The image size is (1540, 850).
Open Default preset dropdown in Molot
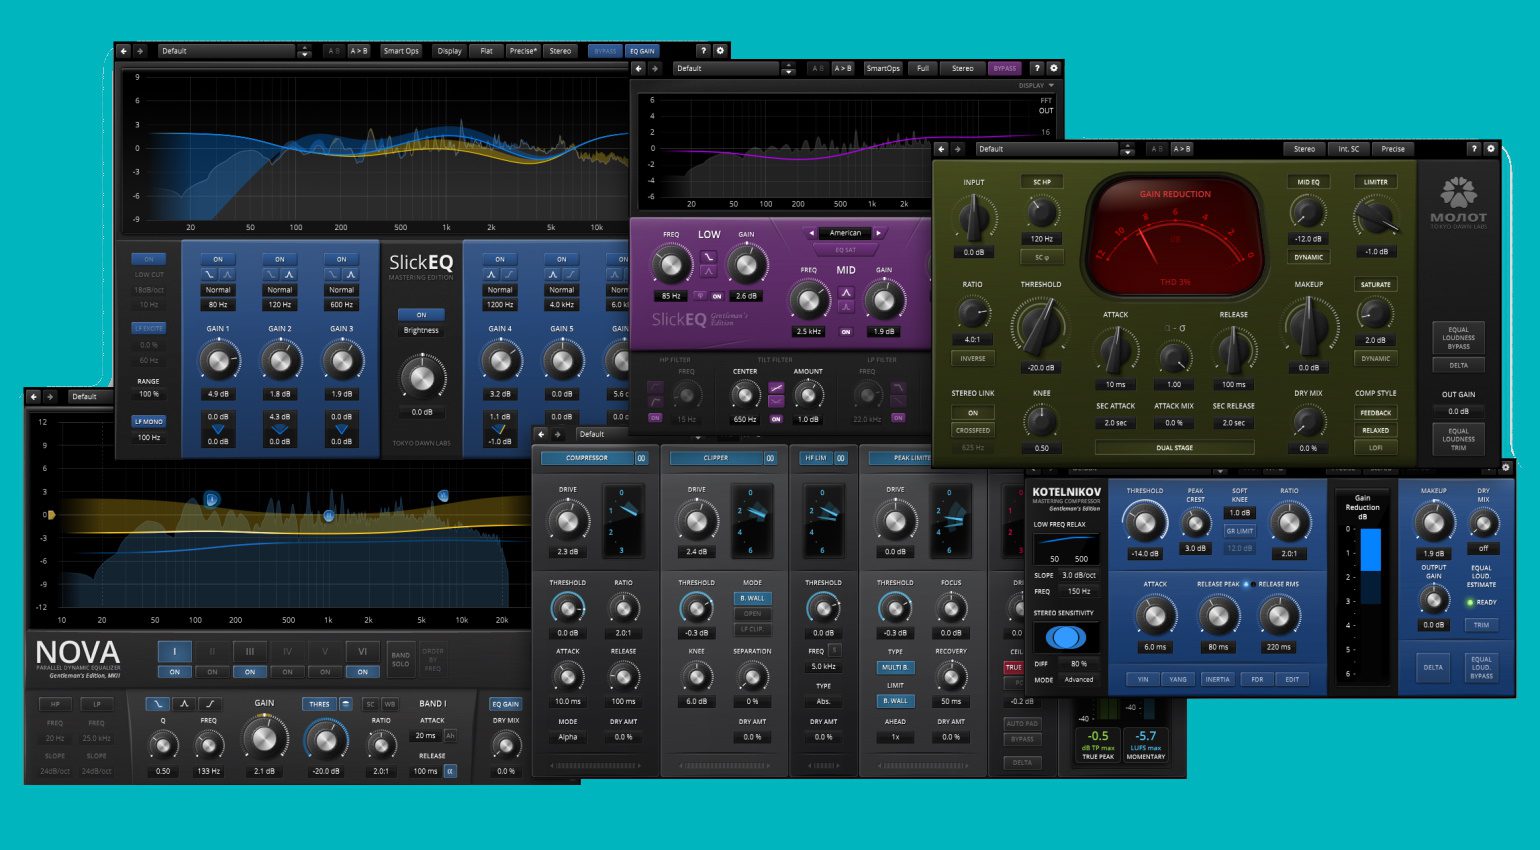(x=1047, y=148)
